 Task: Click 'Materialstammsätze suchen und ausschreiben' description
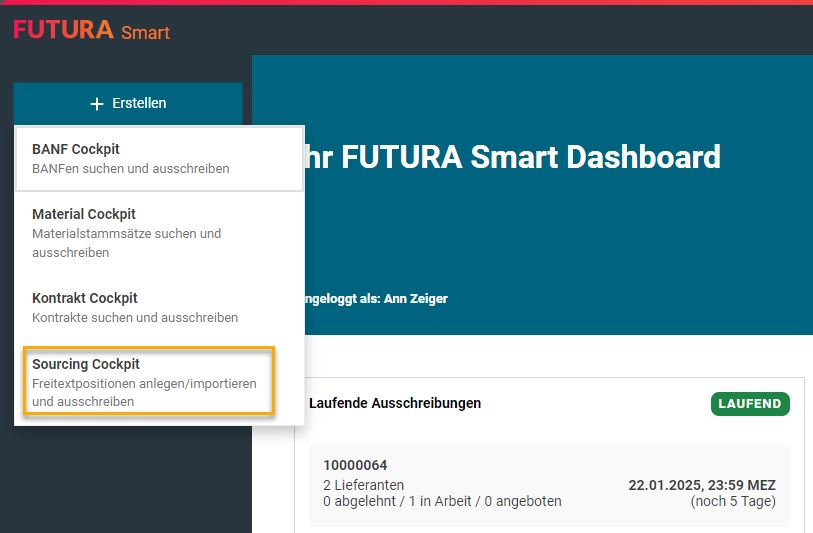coord(127,243)
